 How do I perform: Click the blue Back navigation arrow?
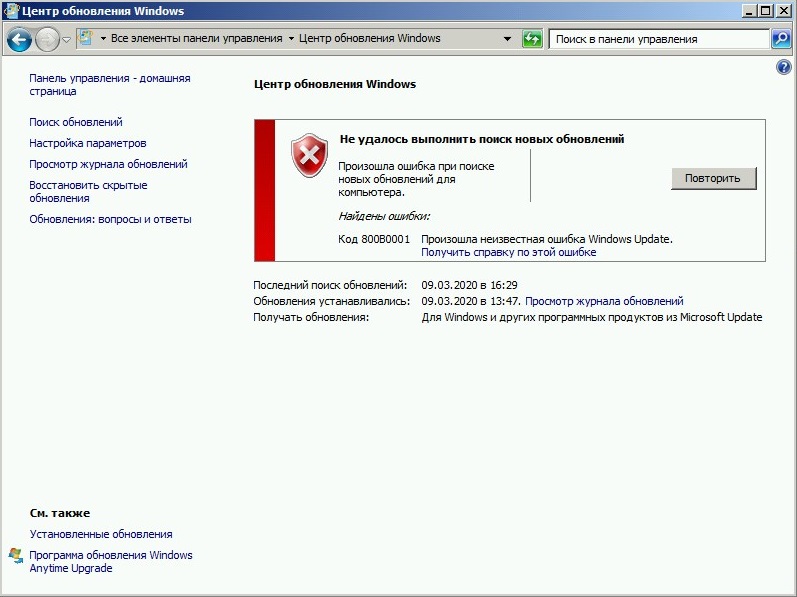(x=19, y=40)
